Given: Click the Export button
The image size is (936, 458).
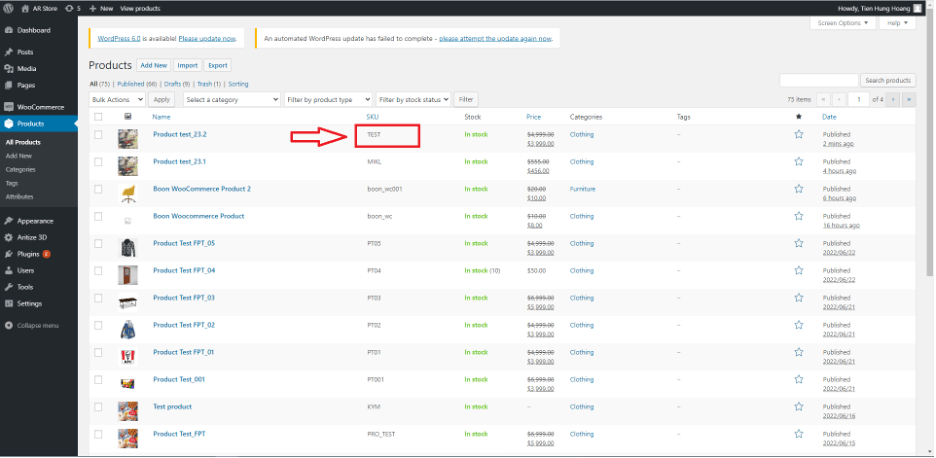Looking at the screenshot, I should pyautogui.click(x=218, y=66).
